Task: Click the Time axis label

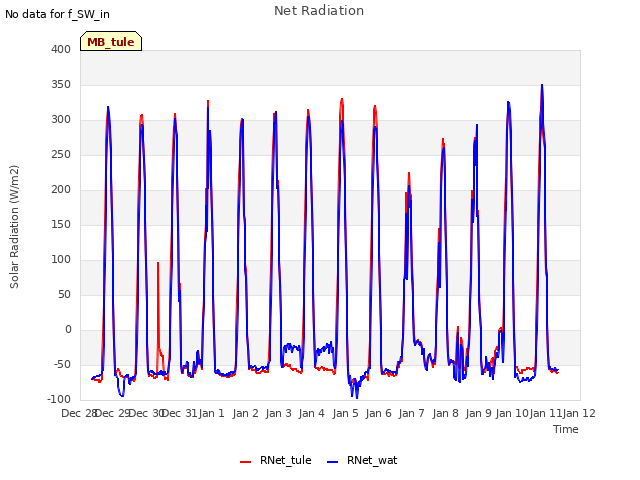Action: coord(566,429)
